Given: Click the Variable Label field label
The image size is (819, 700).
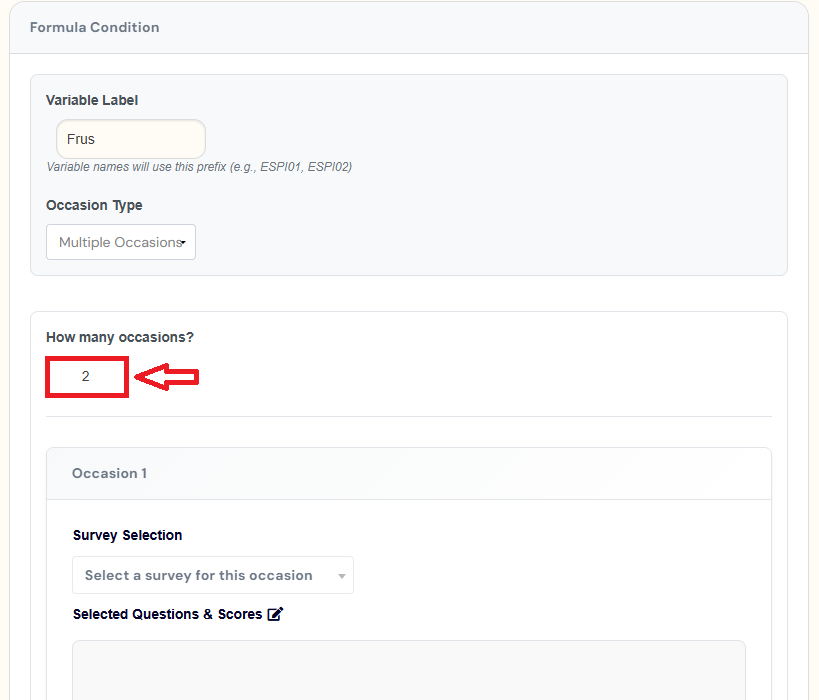Looking at the screenshot, I should click(92, 100).
